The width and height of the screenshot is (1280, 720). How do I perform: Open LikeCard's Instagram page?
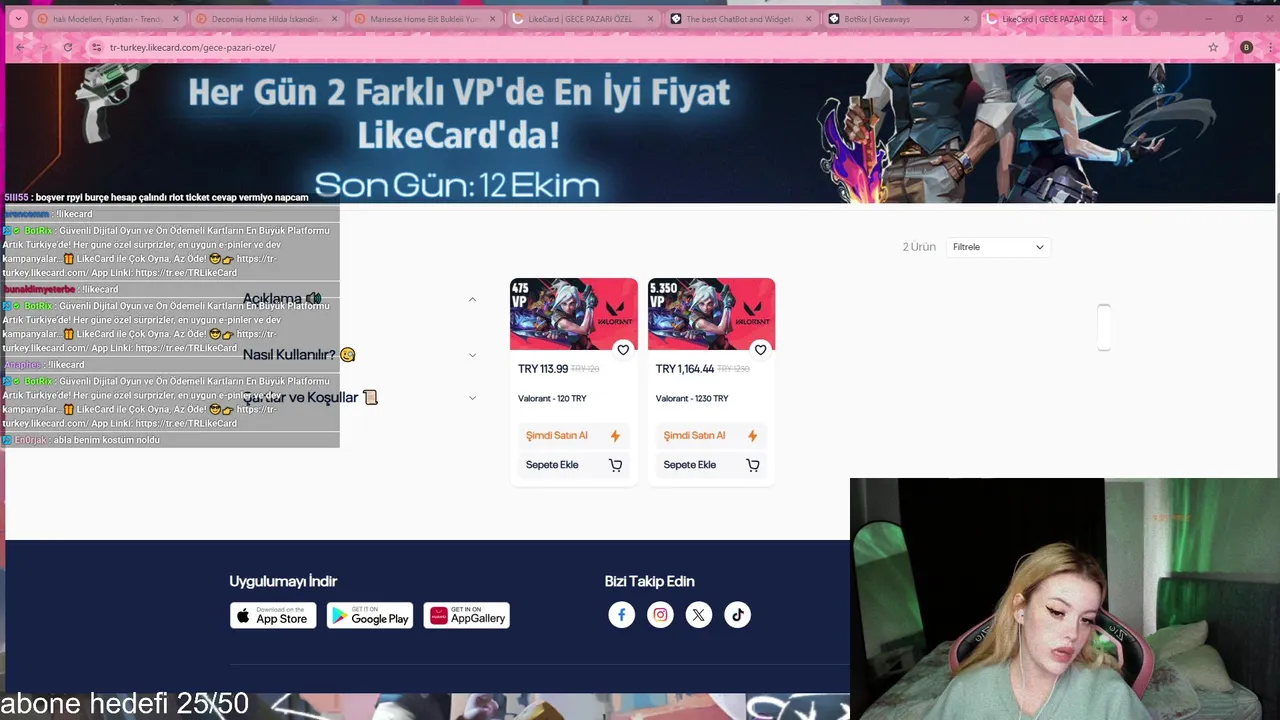click(x=660, y=615)
